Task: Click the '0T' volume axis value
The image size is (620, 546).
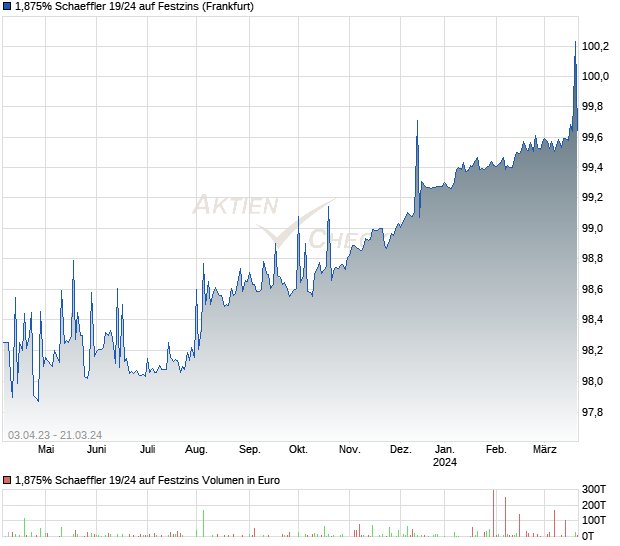Action: pyautogui.click(x=588, y=536)
